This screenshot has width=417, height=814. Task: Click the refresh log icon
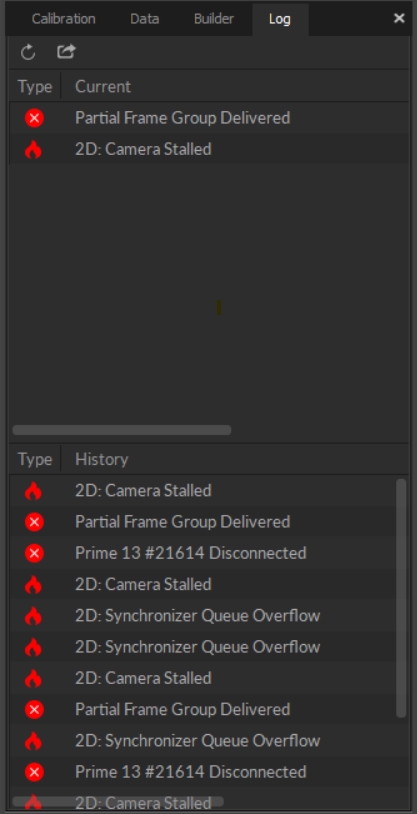click(x=28, y=52)
